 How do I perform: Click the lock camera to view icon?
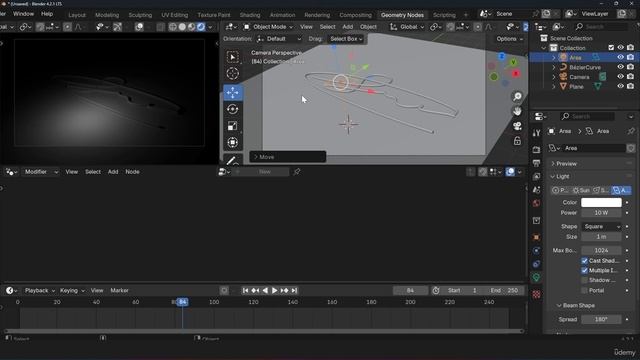(x=517, y=141)
